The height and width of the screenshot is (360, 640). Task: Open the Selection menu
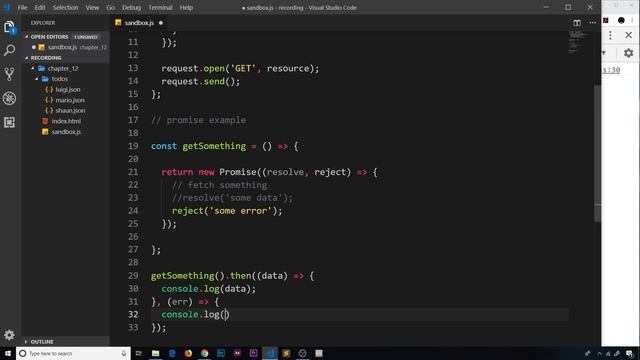point(65,7)
